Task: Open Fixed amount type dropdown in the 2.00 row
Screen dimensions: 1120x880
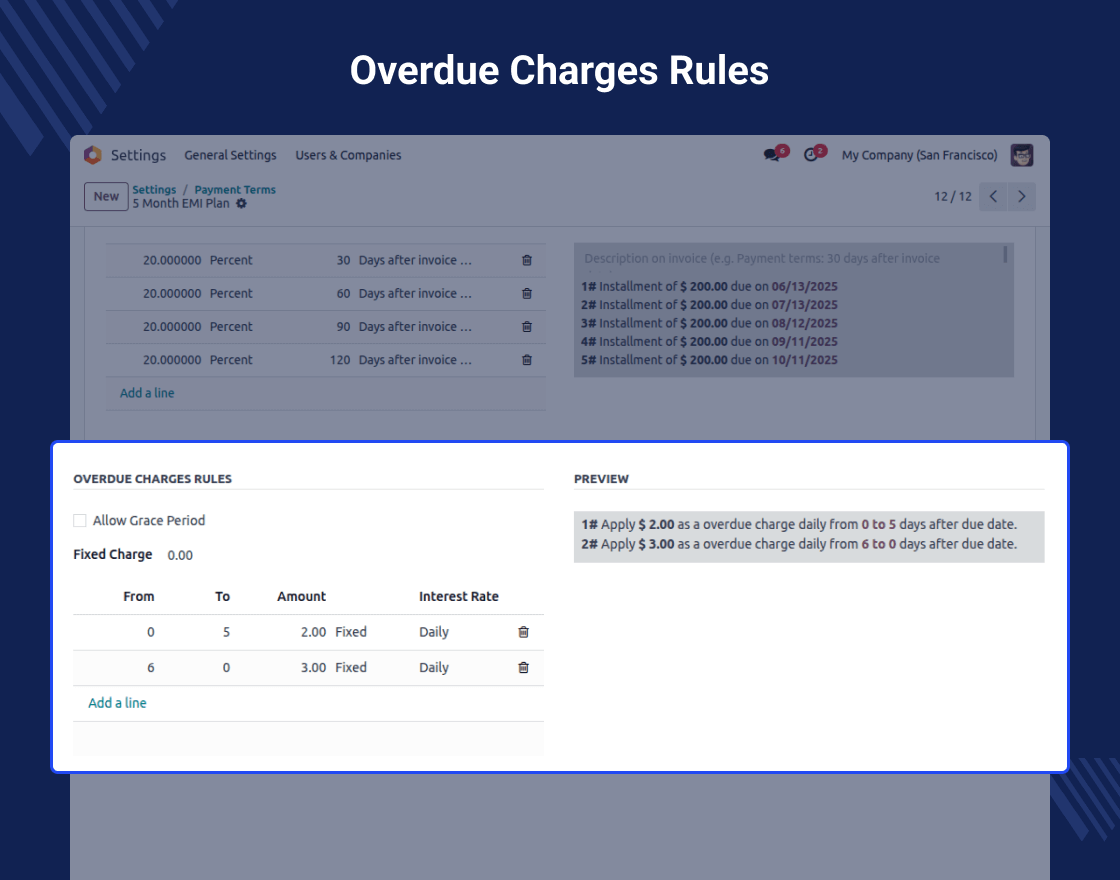Action: pyautogui.click(x=351, y=632)
